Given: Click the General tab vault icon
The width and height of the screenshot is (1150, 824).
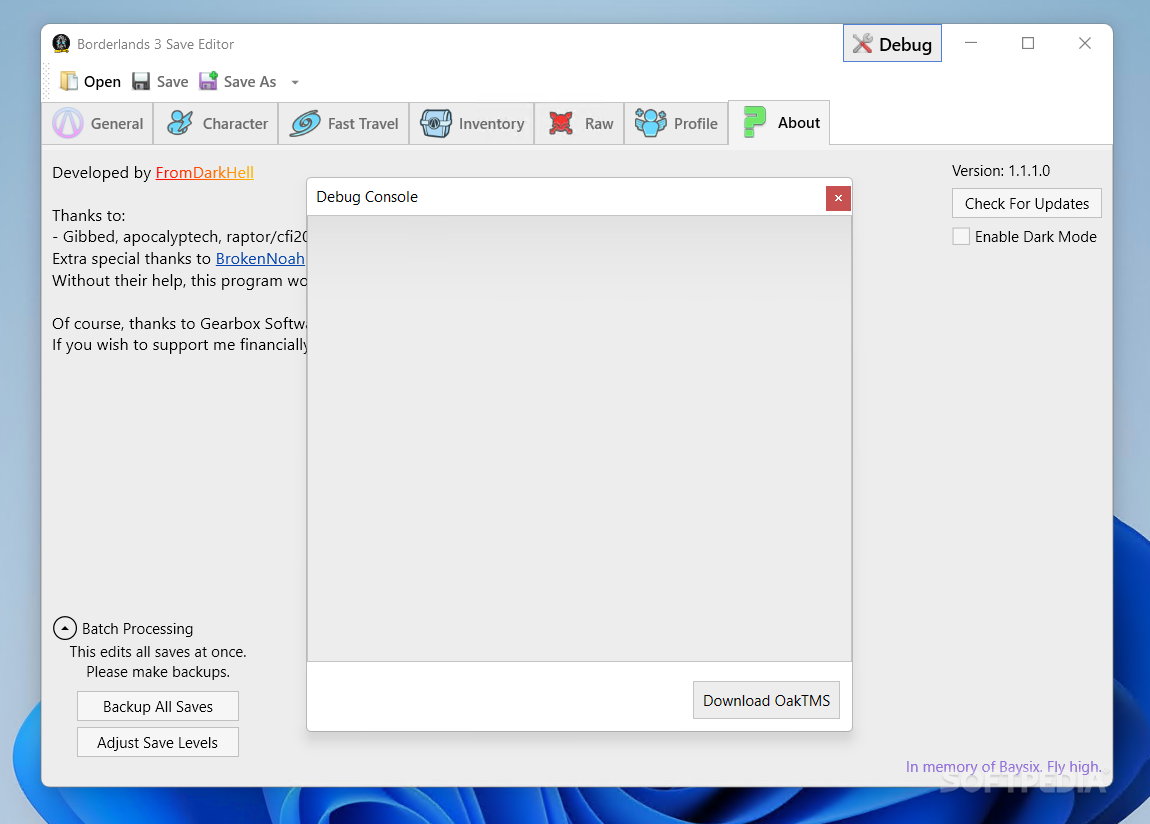Looking at the screenshot, I should tap(67, 123).
